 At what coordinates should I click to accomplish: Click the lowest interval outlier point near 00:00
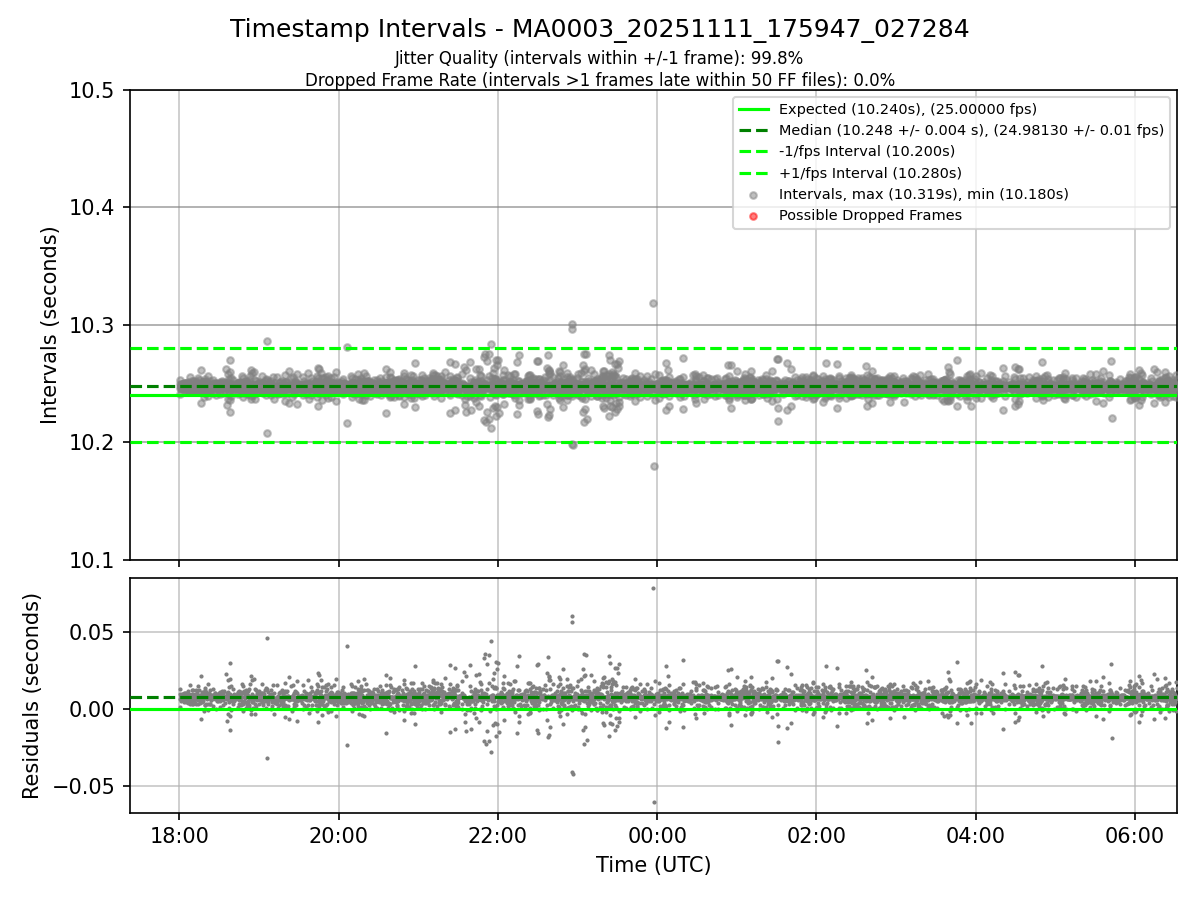coord(654,466)
